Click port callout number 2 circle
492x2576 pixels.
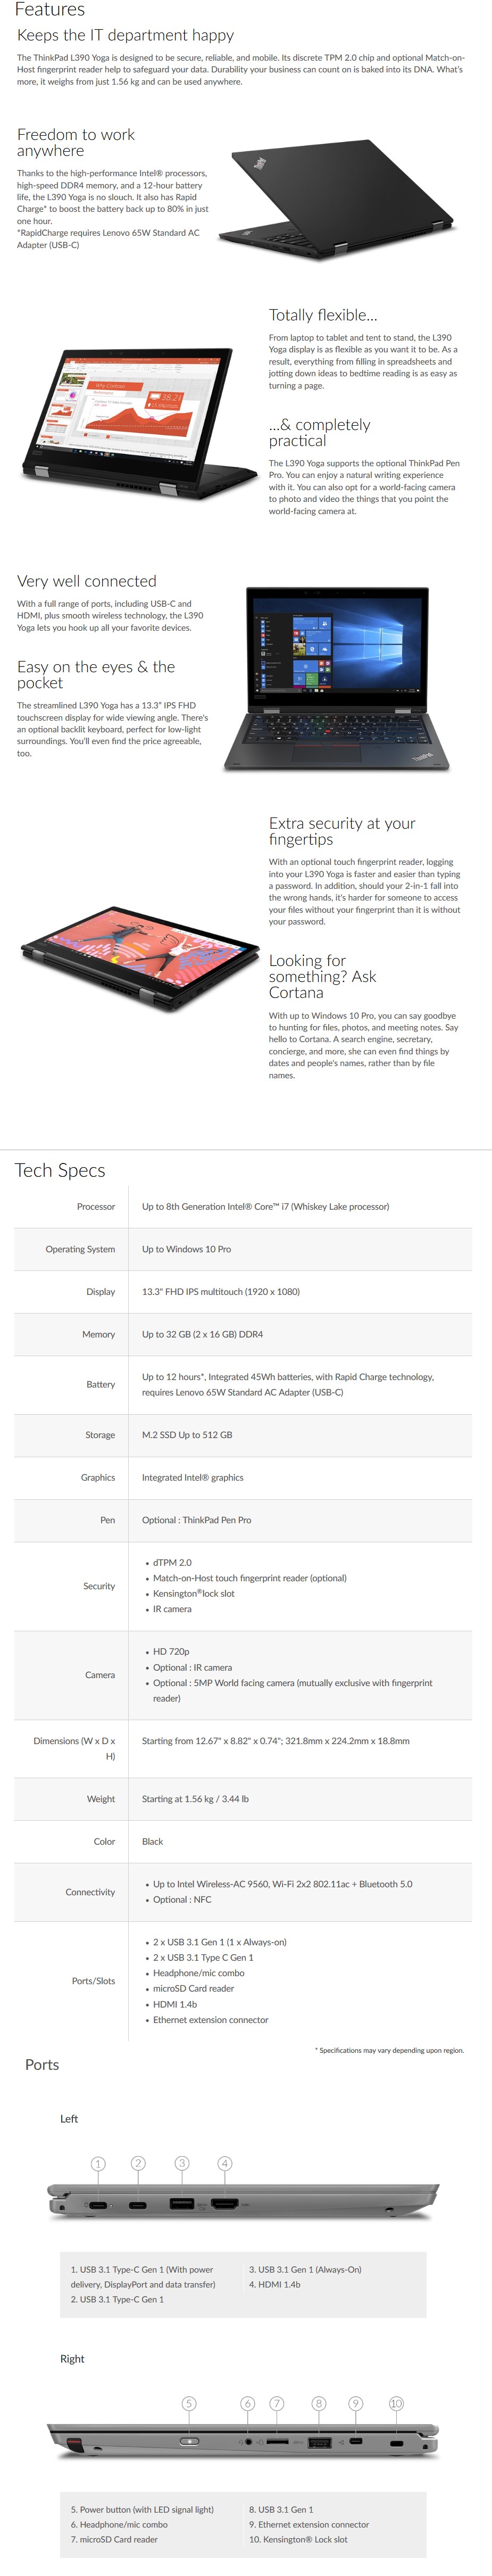138,2163
